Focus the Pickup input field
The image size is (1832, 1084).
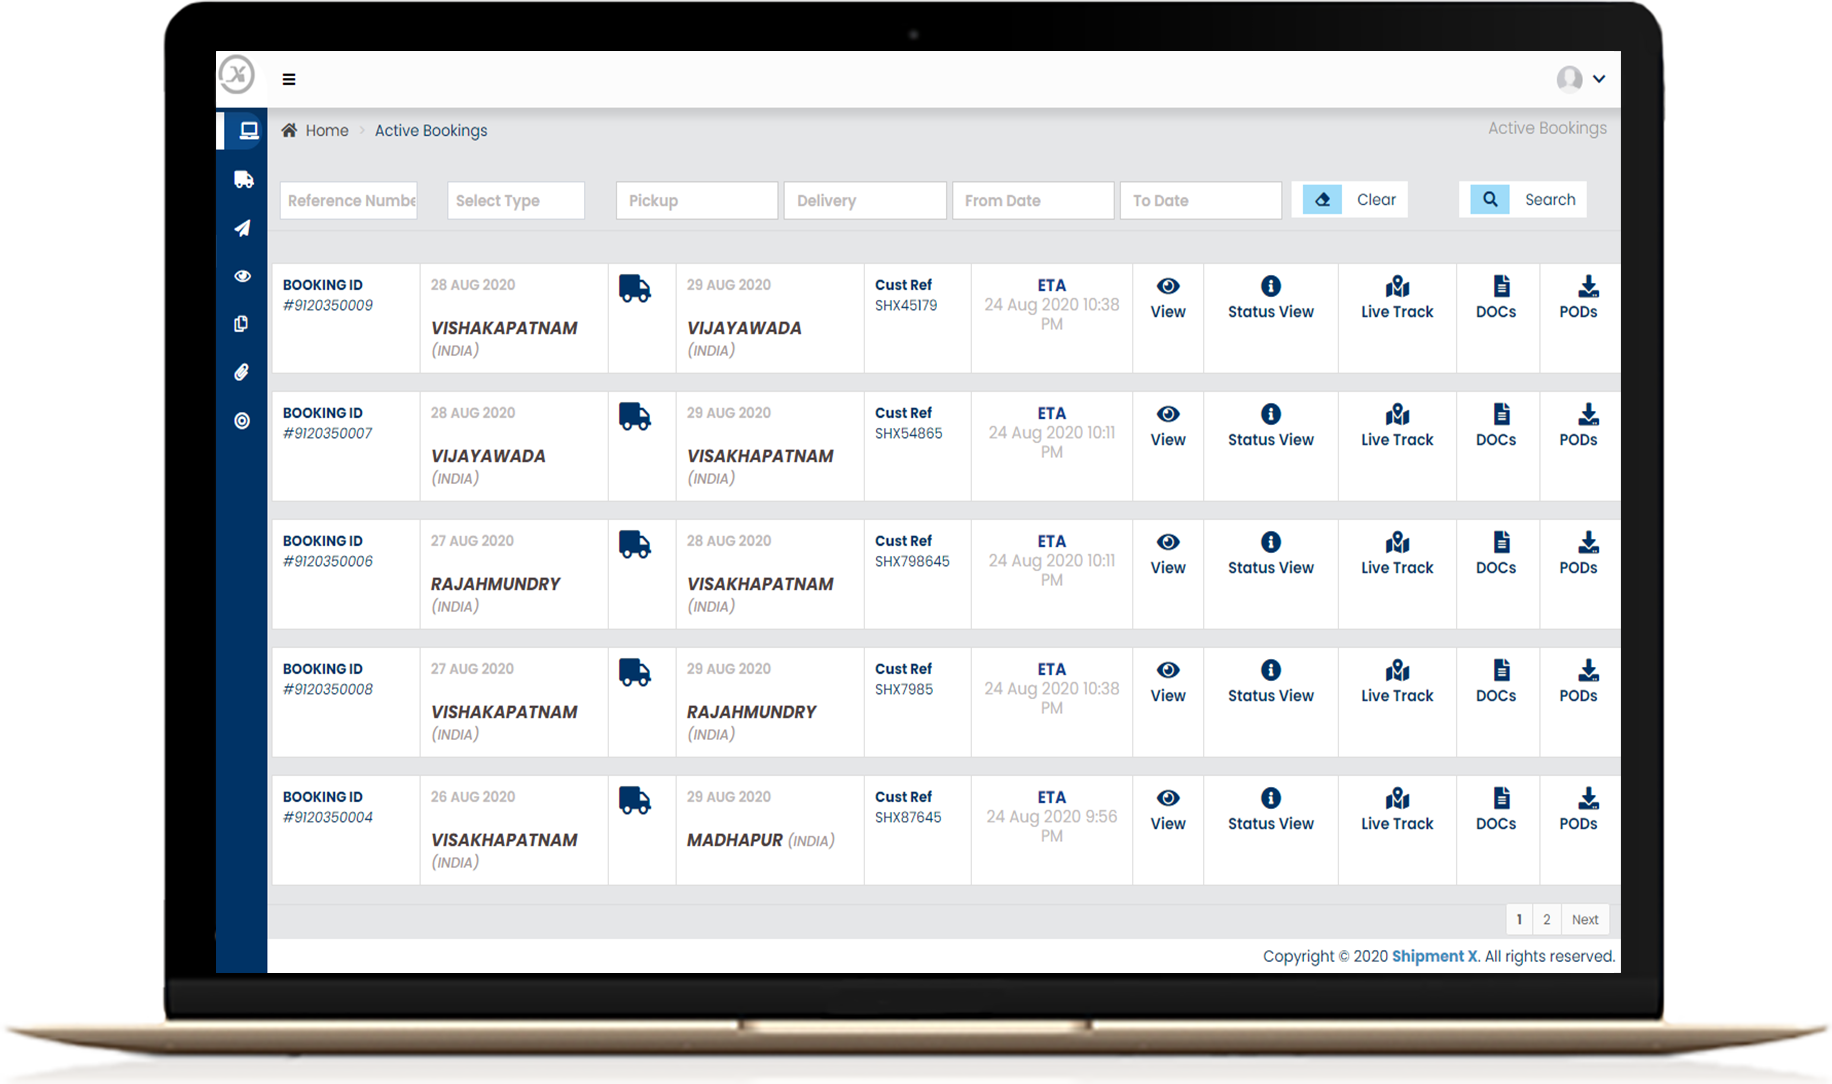pos(697,200)
